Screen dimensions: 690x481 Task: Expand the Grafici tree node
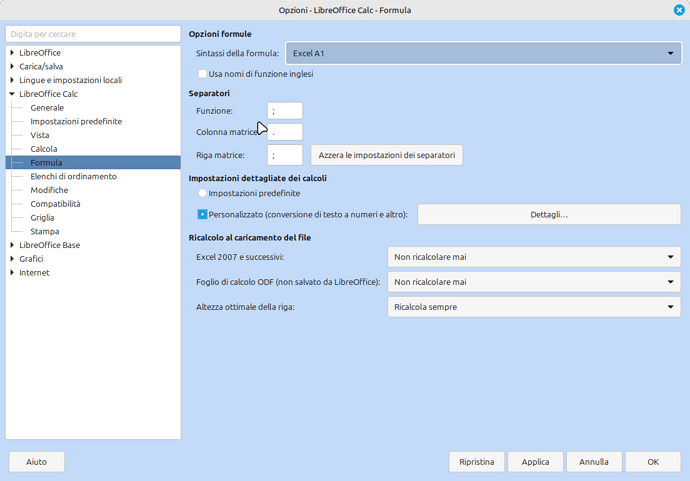click(12, 259)
